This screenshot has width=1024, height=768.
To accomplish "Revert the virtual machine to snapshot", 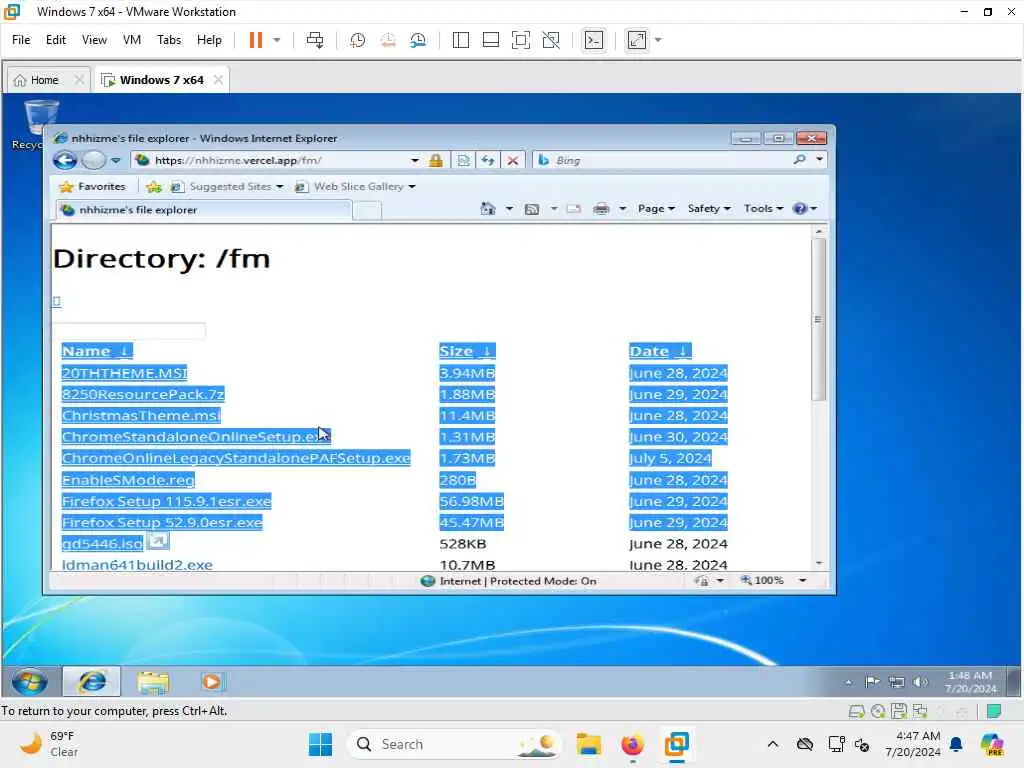I will click(388, 40).
